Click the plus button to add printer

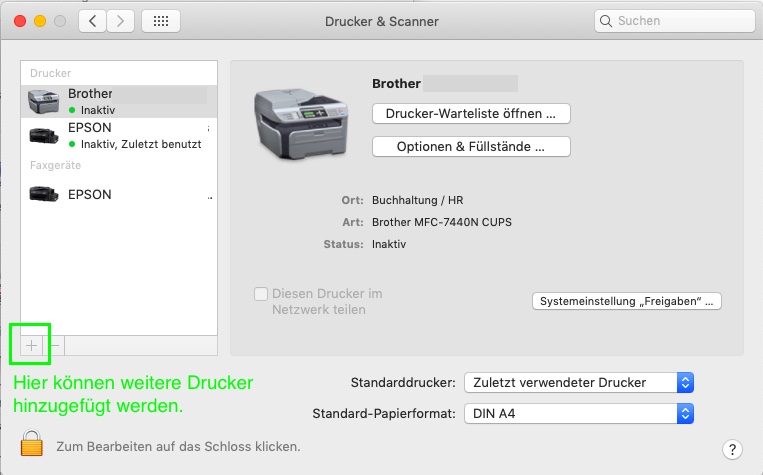(31, 345)
